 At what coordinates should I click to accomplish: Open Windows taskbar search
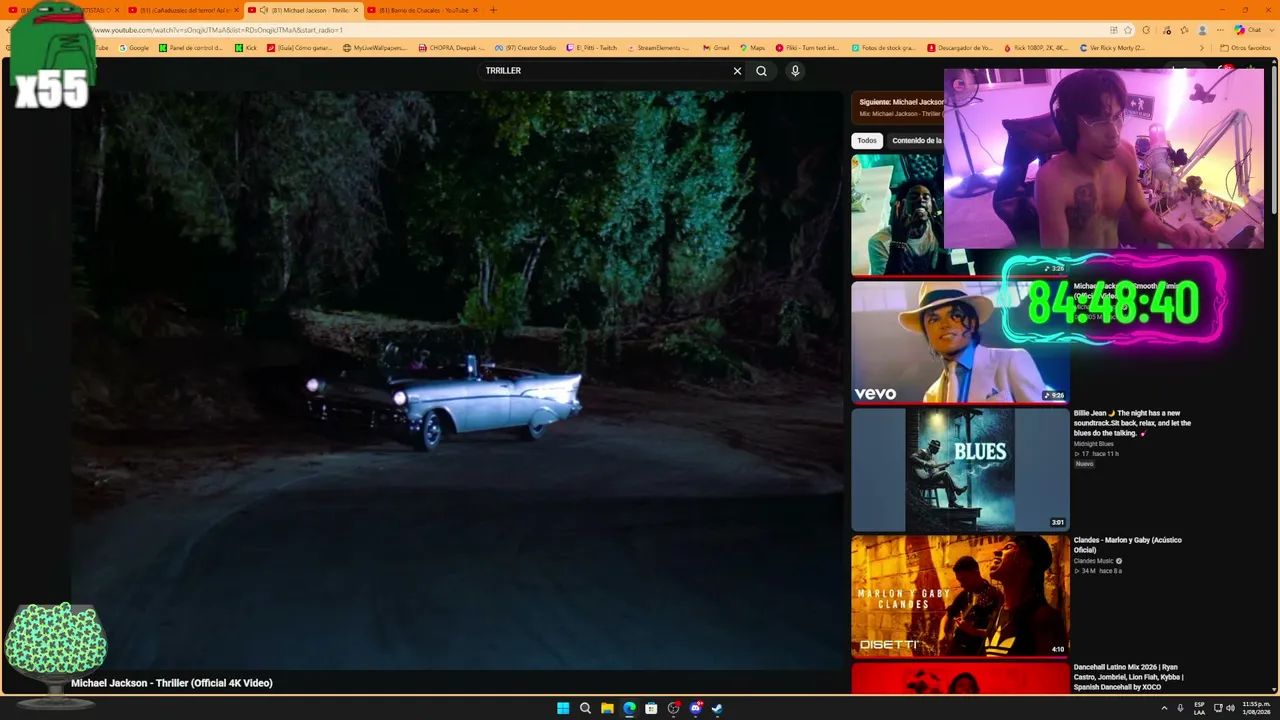pyautogui.click(x=585, y=708)
